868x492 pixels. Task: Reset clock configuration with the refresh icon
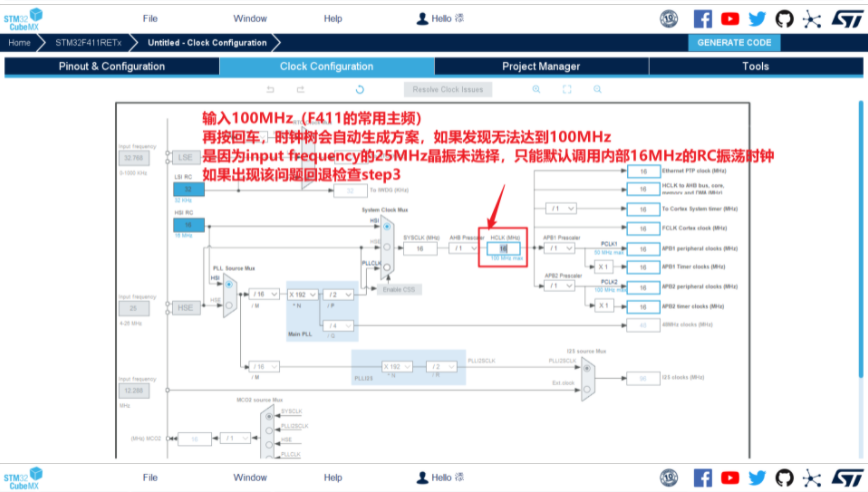tap(360, 89)
